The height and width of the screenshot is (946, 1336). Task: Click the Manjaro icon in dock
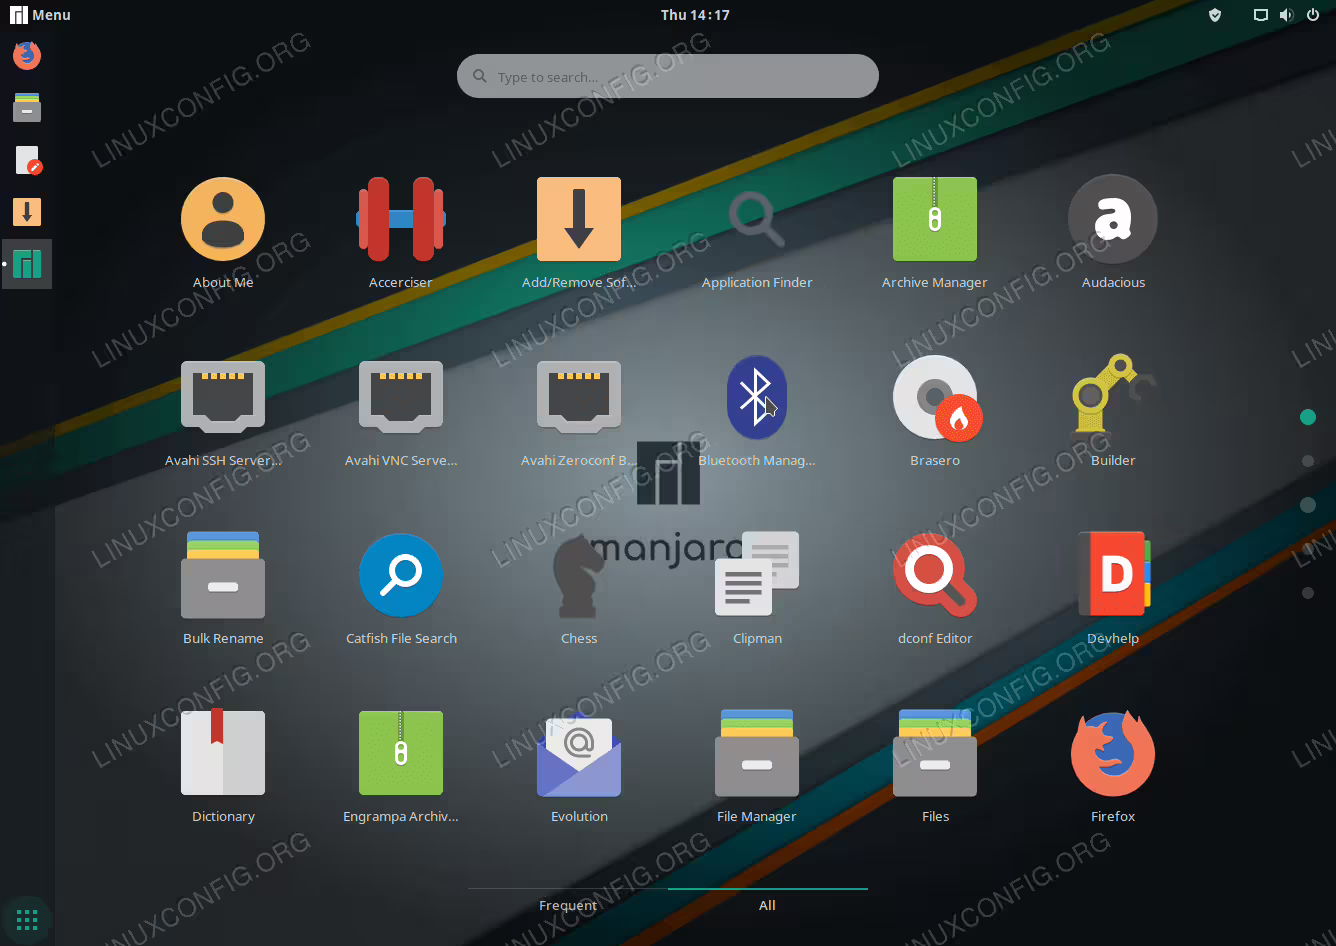point(27,264)
